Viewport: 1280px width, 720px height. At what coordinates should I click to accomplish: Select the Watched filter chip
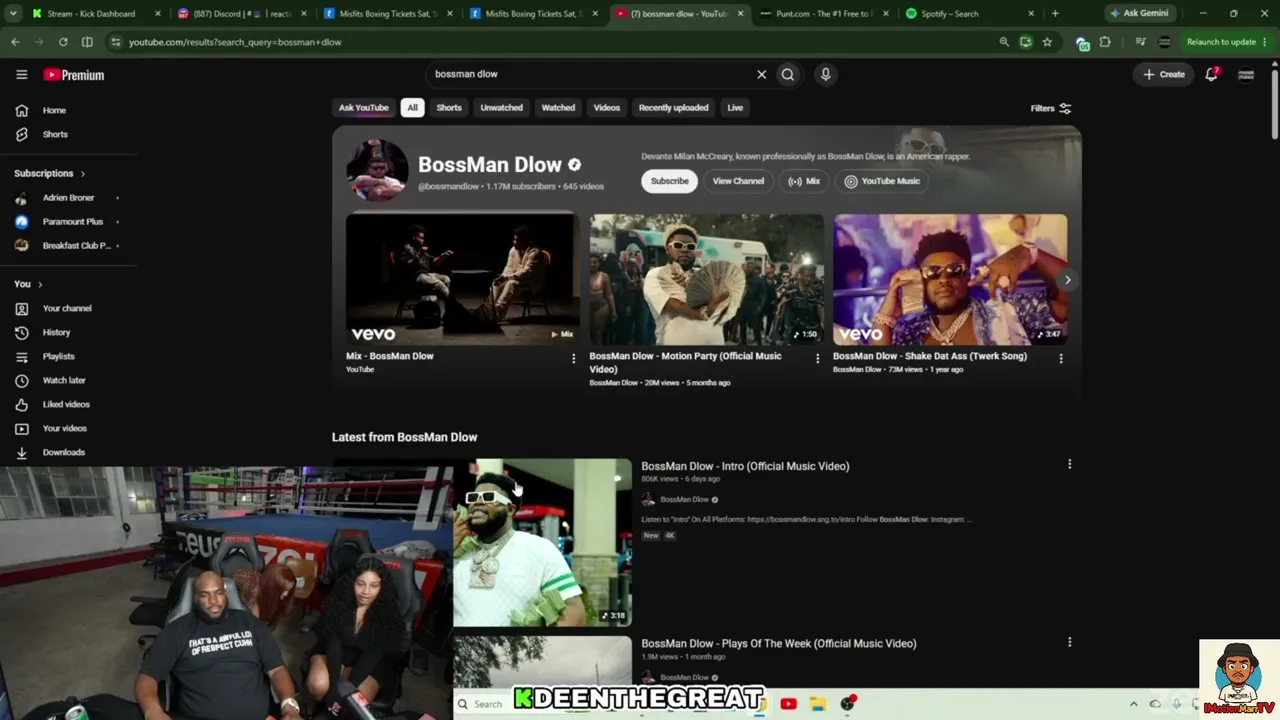558,108
